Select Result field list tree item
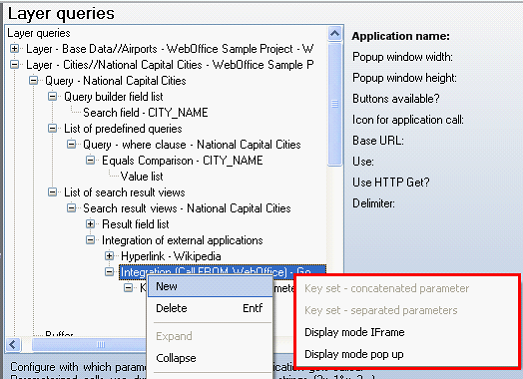Viewport: 523px width, 379px height. (135, 224)
